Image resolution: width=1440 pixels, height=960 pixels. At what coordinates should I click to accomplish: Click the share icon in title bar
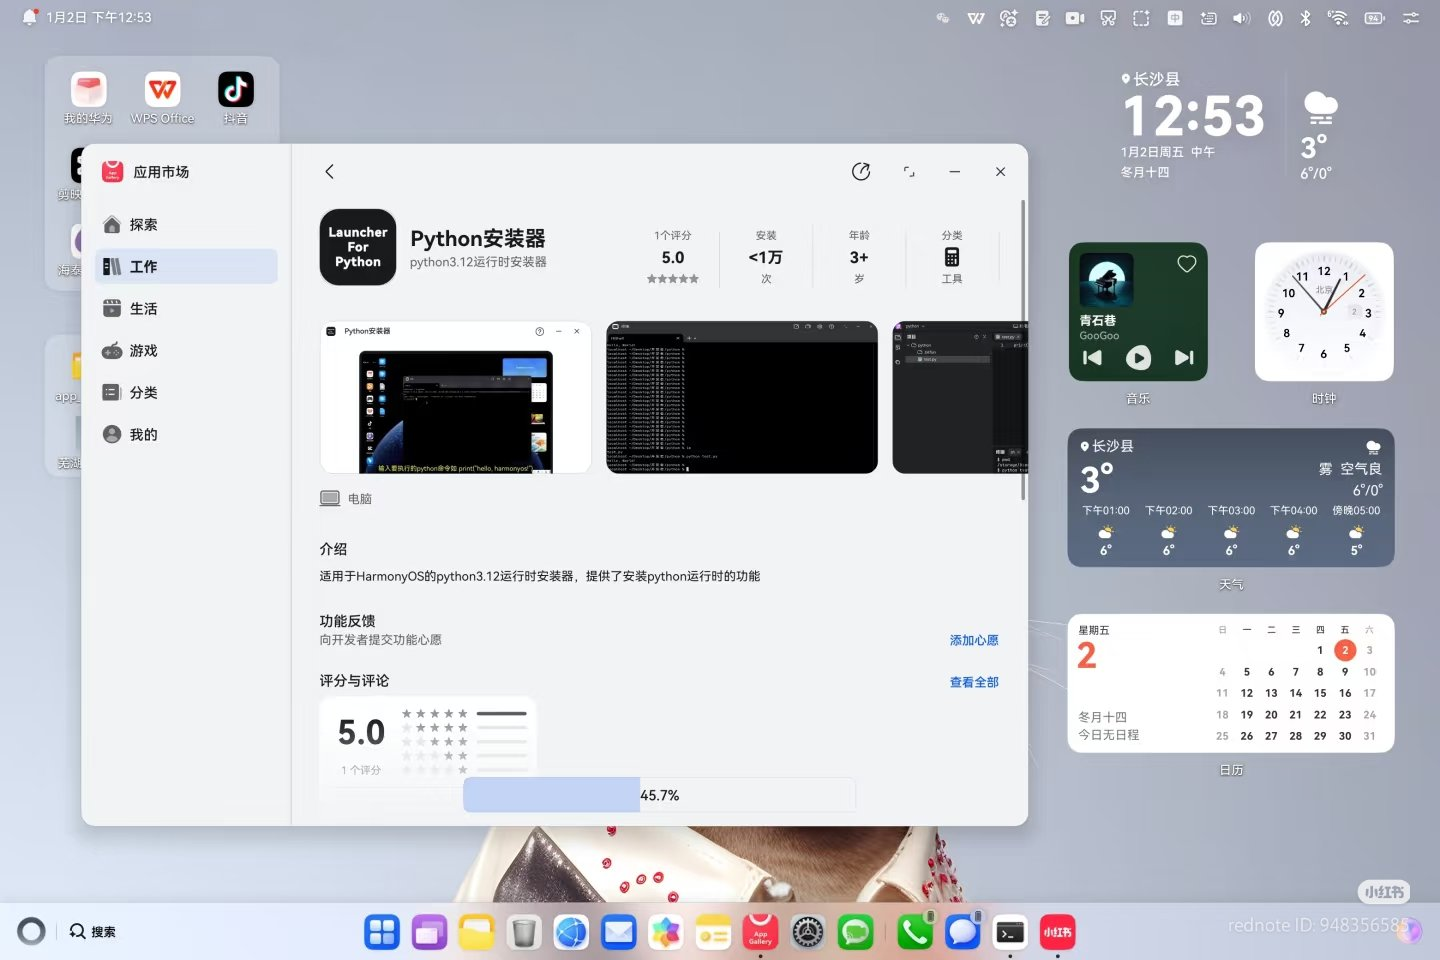tap(860, 172)
